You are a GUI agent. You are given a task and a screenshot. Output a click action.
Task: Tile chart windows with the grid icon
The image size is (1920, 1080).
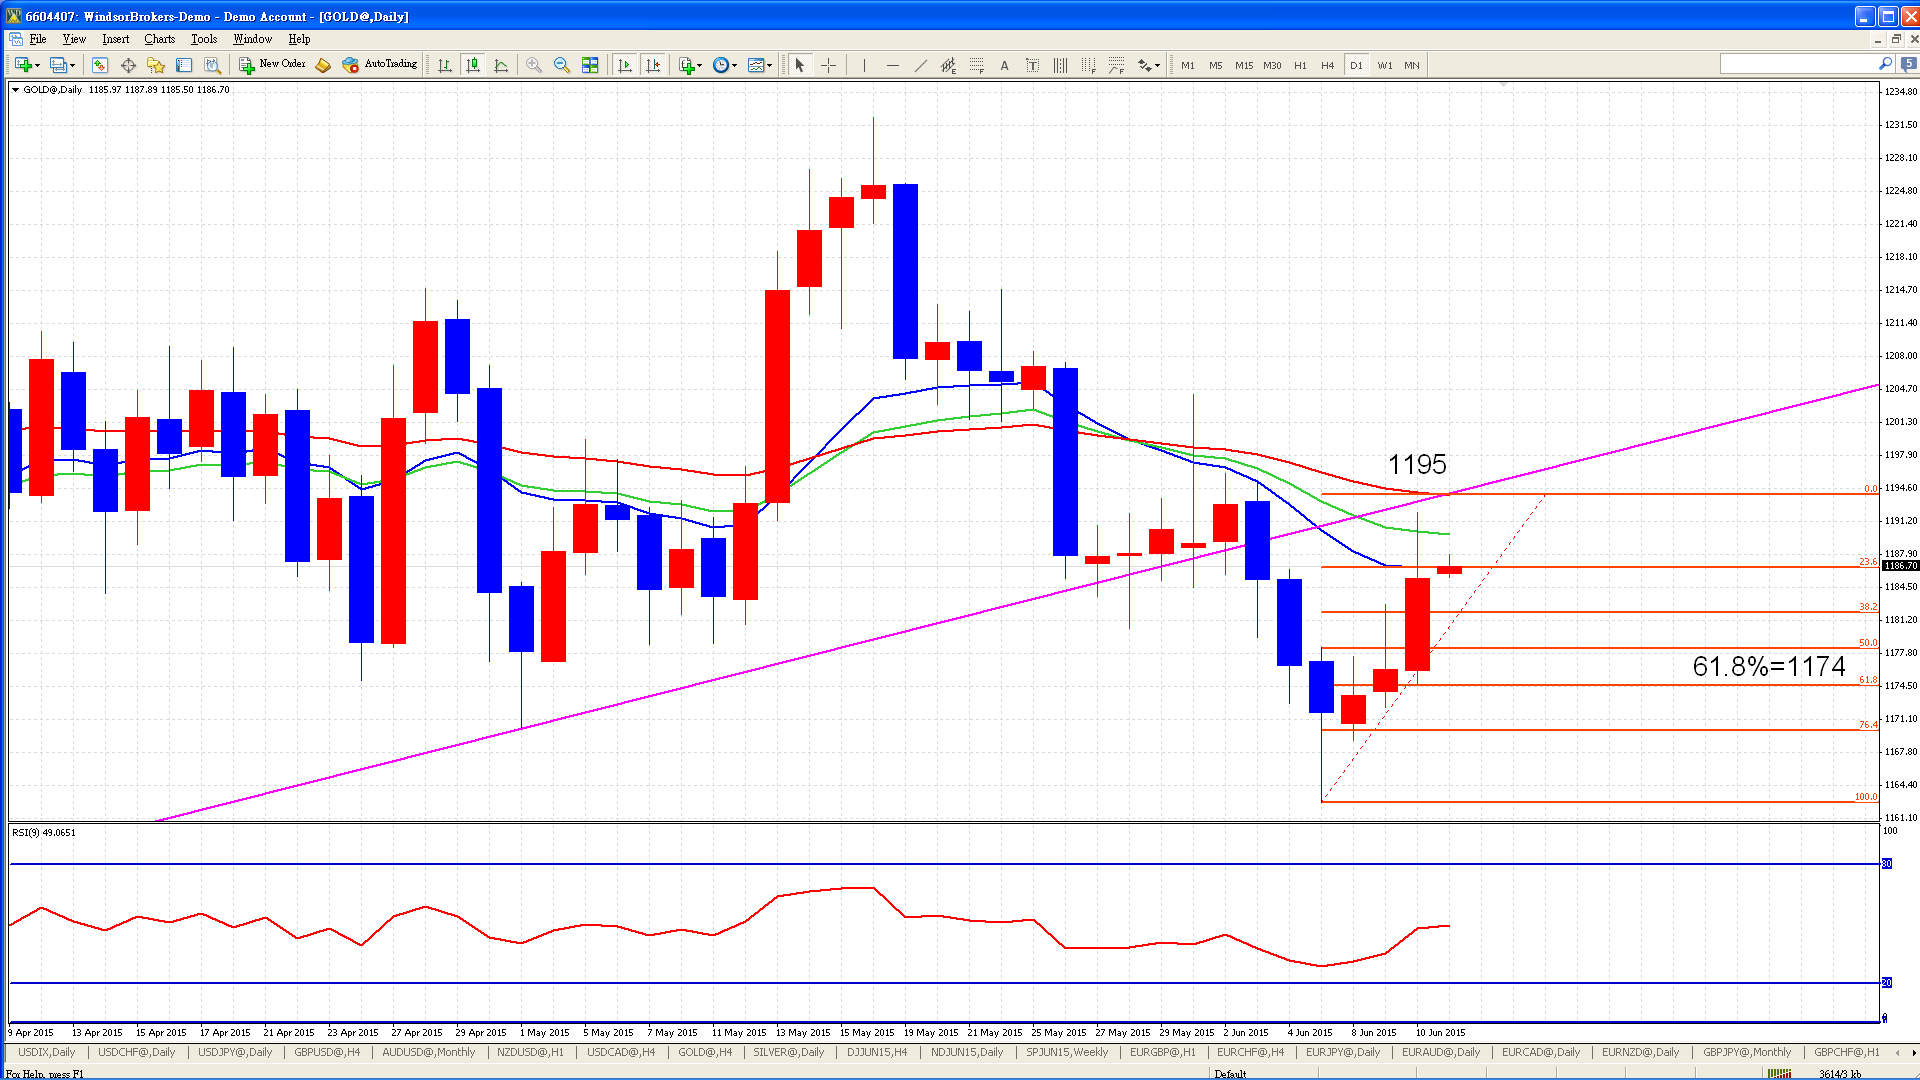pyautogui.click(x=590, y=65)
